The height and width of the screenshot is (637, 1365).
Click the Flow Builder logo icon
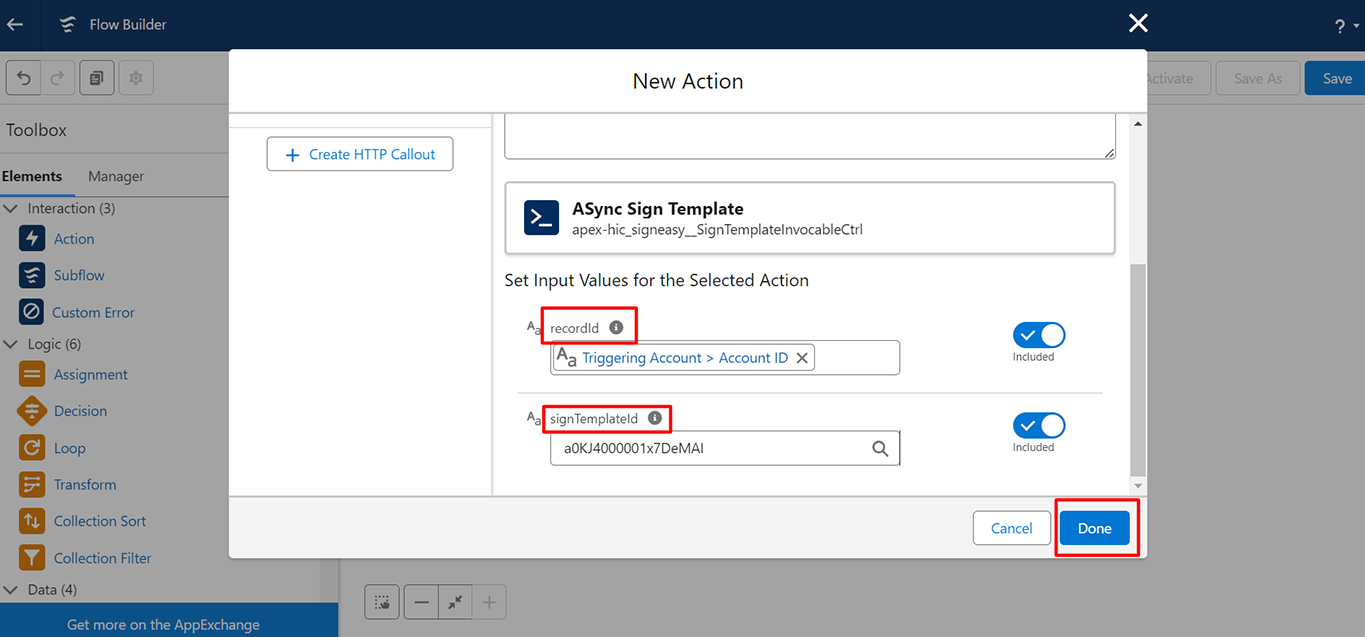pyautogui.click(x=67, y=25)
